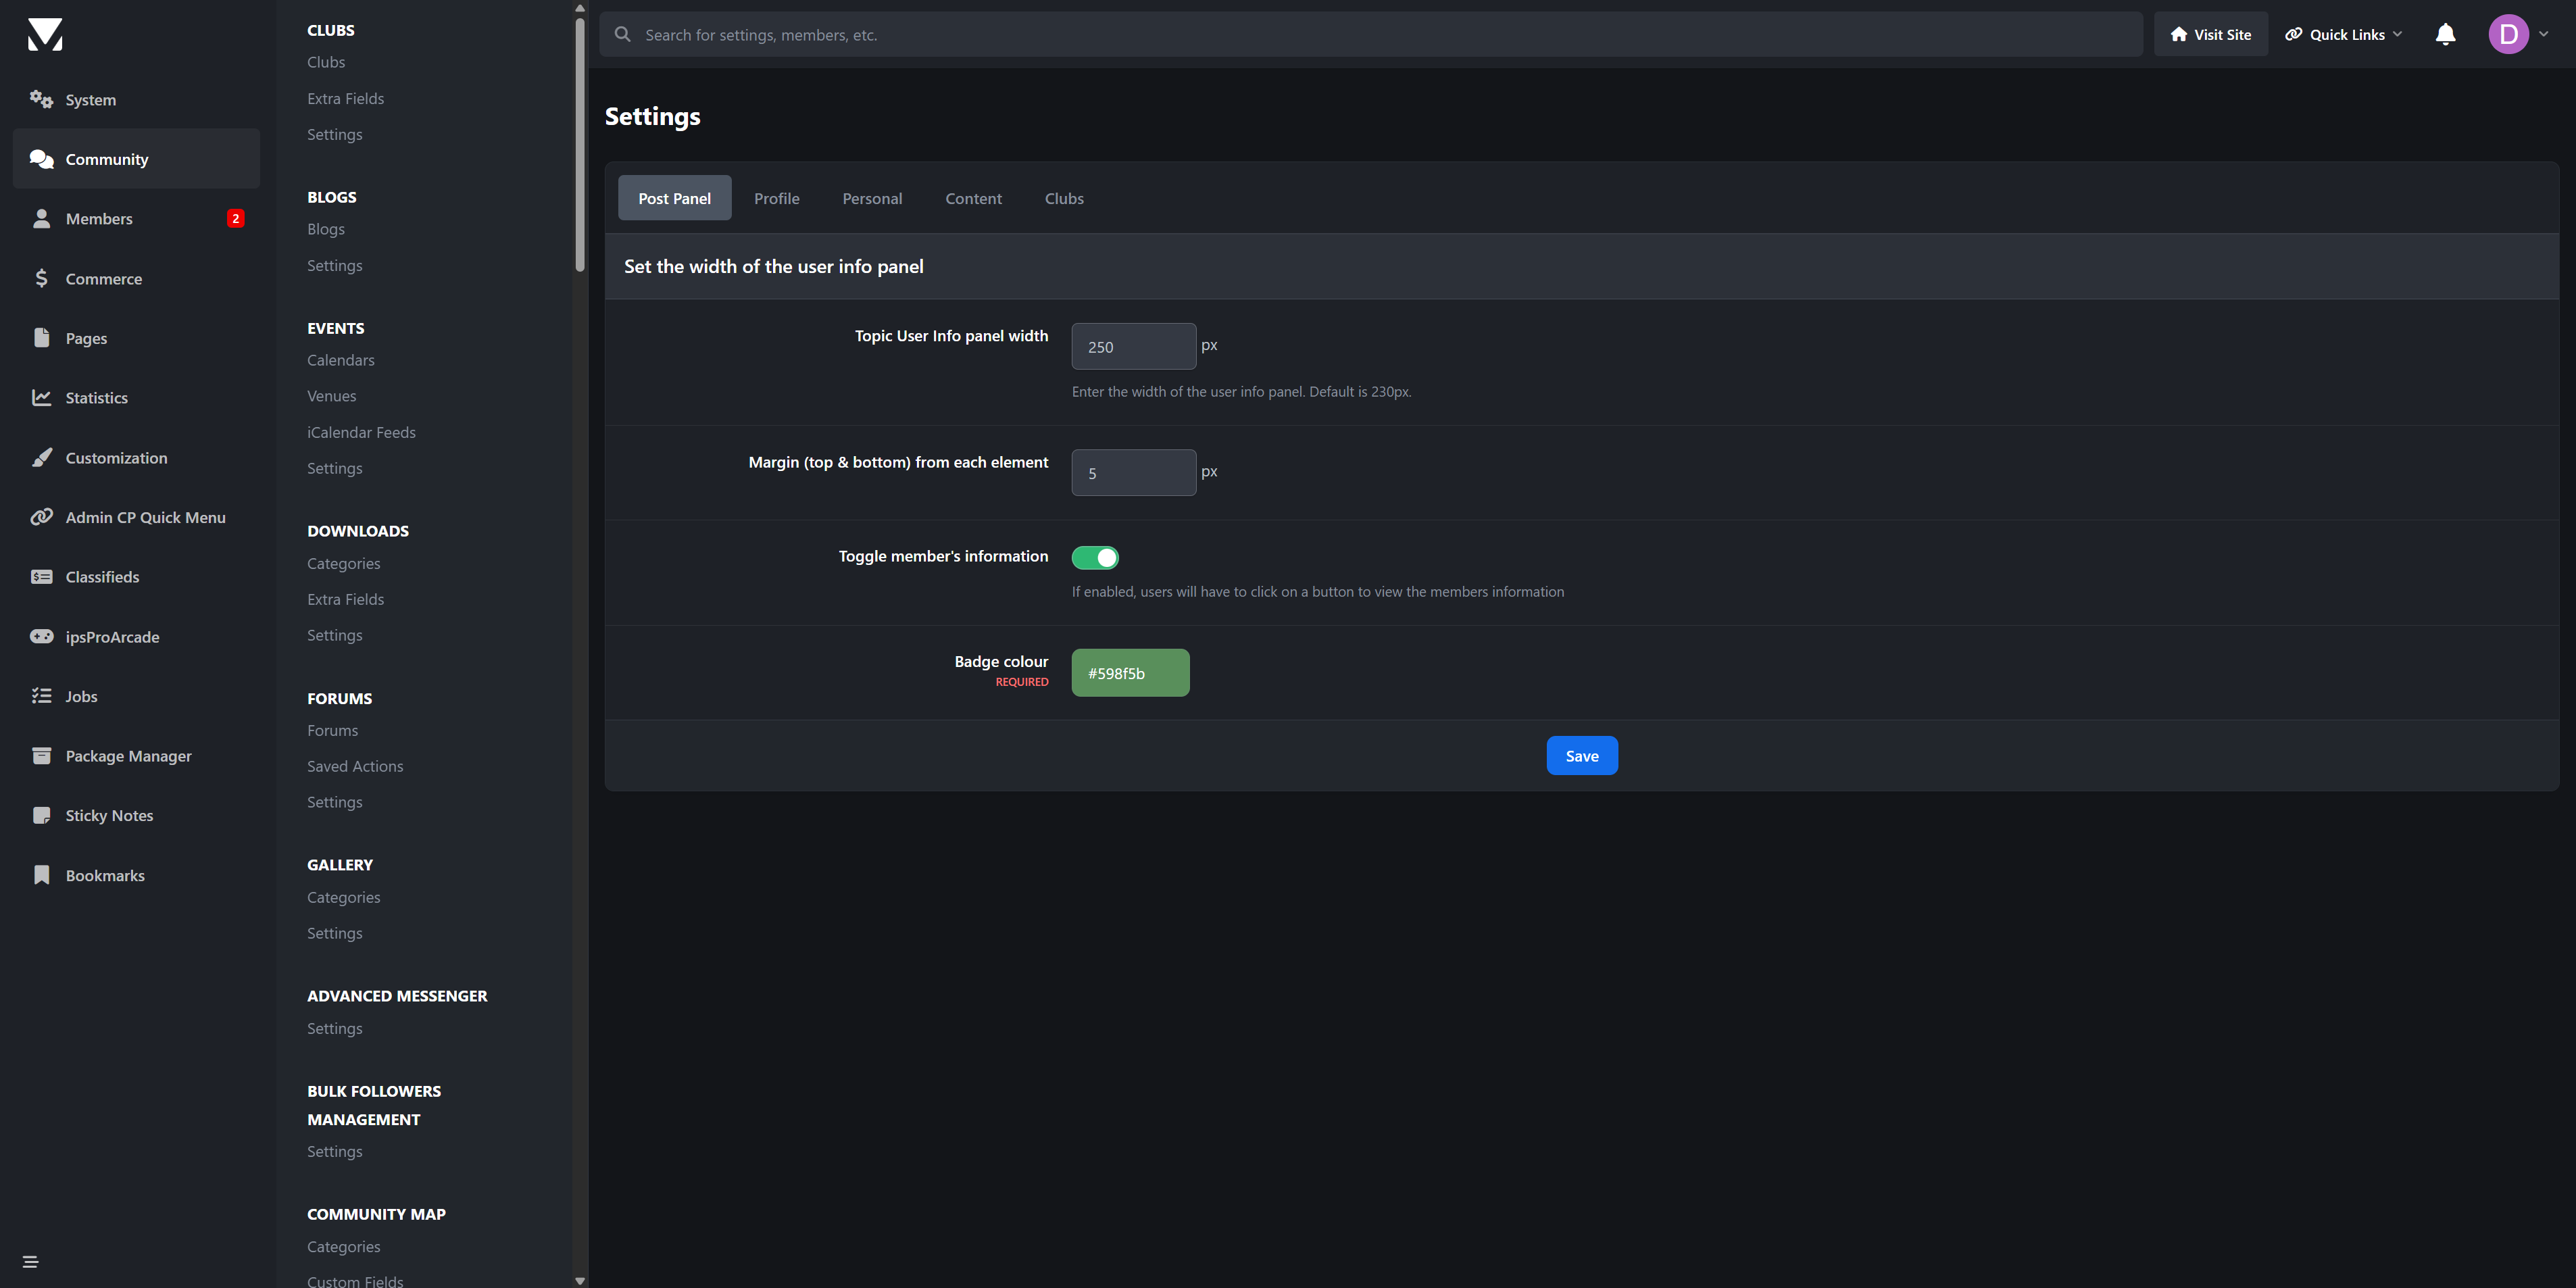This screenshot has width=2576, height=1288.
Task: Switch to the Profile tab
Action: pos(776,199)
